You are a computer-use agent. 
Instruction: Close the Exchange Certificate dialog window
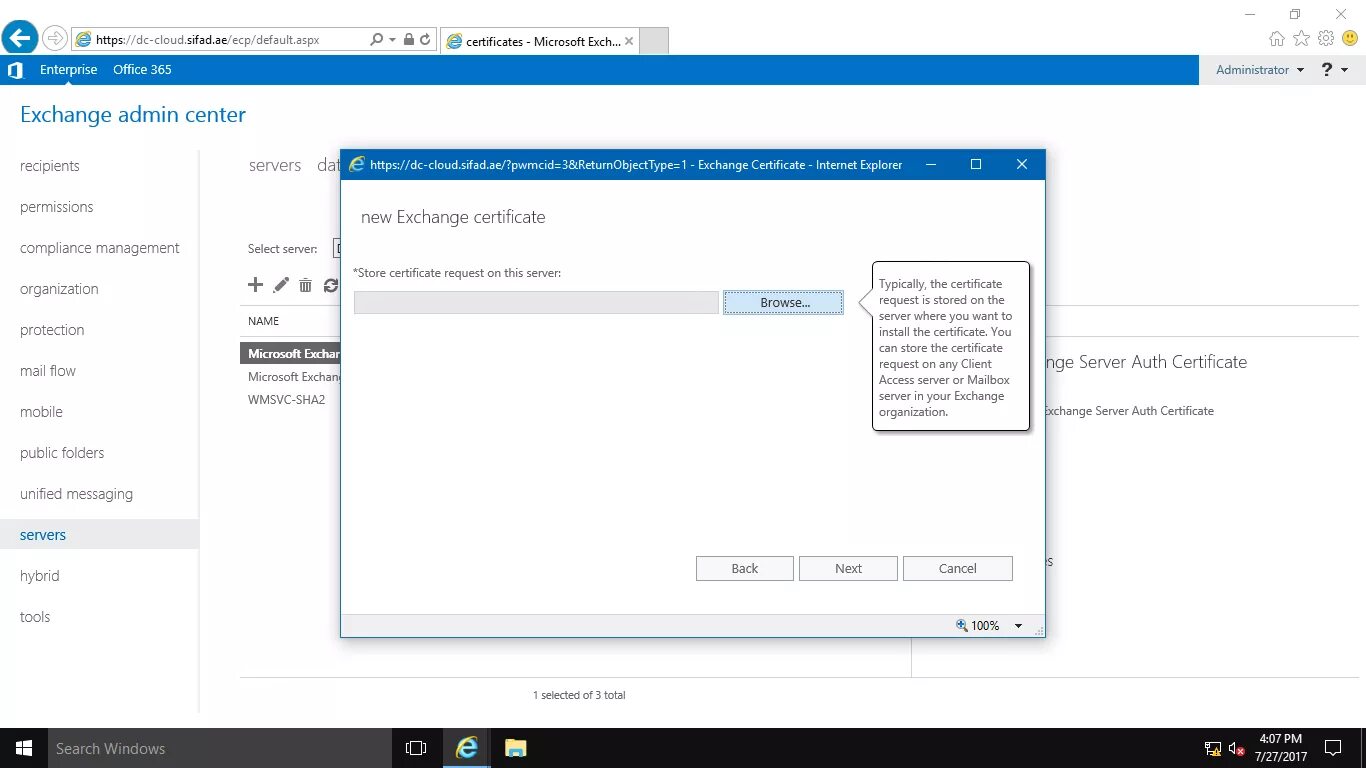point(1022,164)
